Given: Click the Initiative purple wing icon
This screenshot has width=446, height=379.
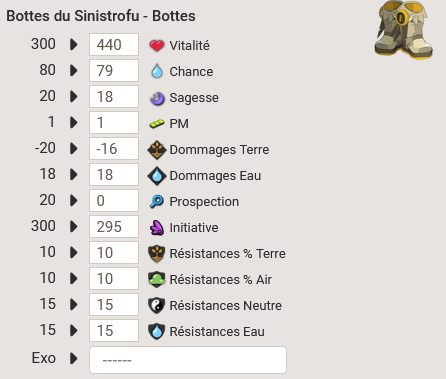Looking at the screenshot, I should 157,228.
